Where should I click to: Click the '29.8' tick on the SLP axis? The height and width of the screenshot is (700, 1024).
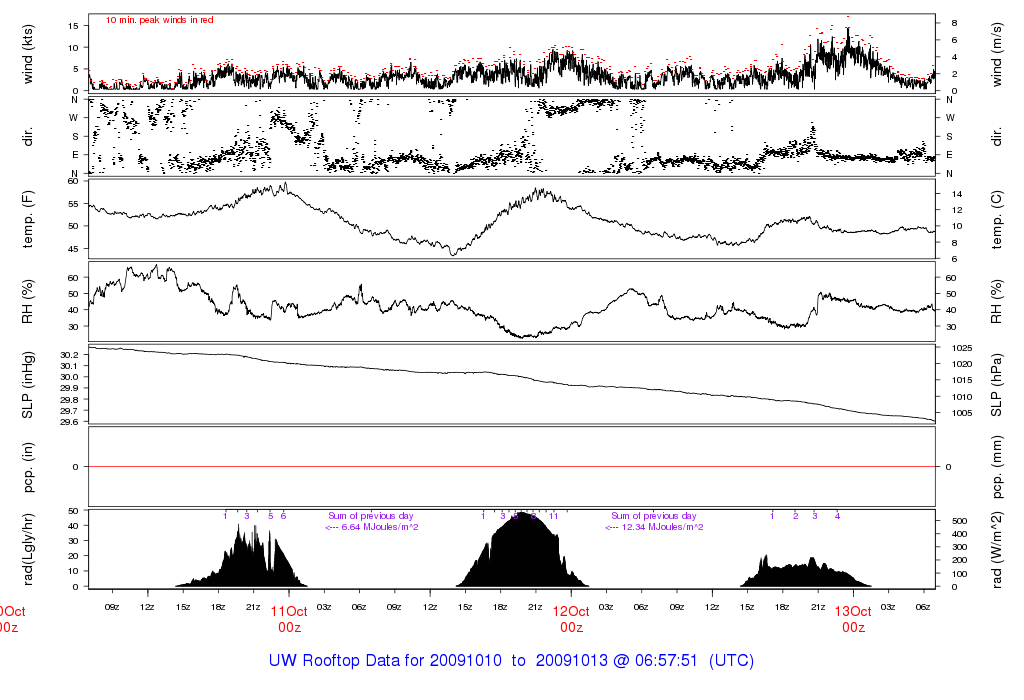point(70,400)
